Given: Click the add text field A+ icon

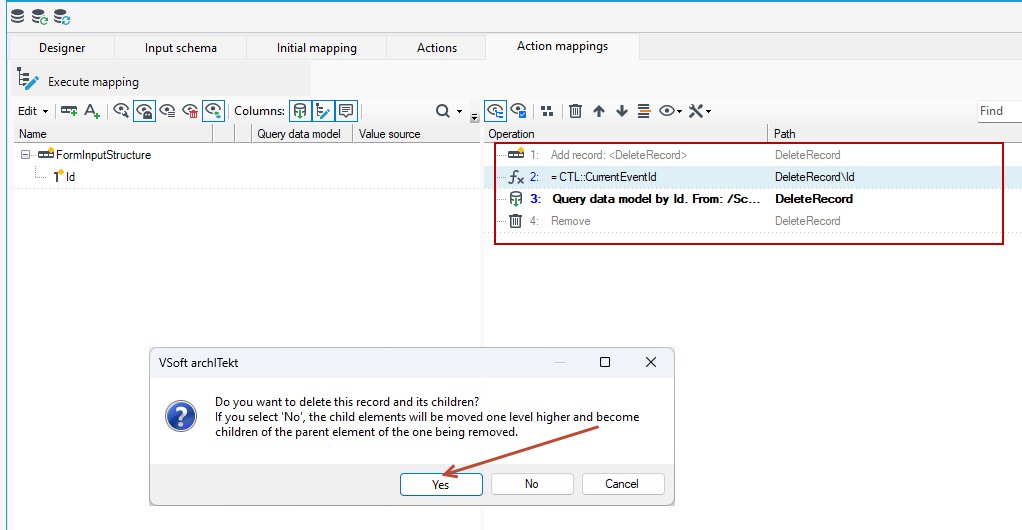Looking at the screenshot, I should pos(92,111).
